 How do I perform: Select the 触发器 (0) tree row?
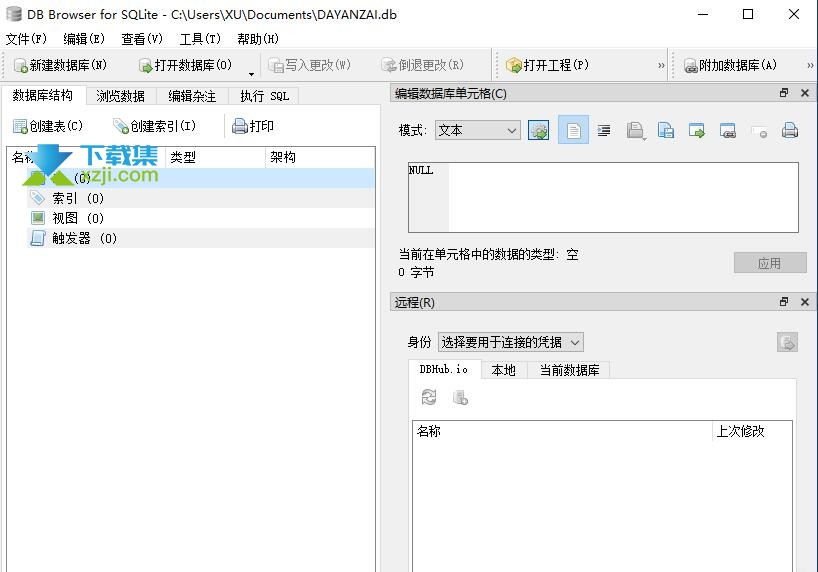201,239
